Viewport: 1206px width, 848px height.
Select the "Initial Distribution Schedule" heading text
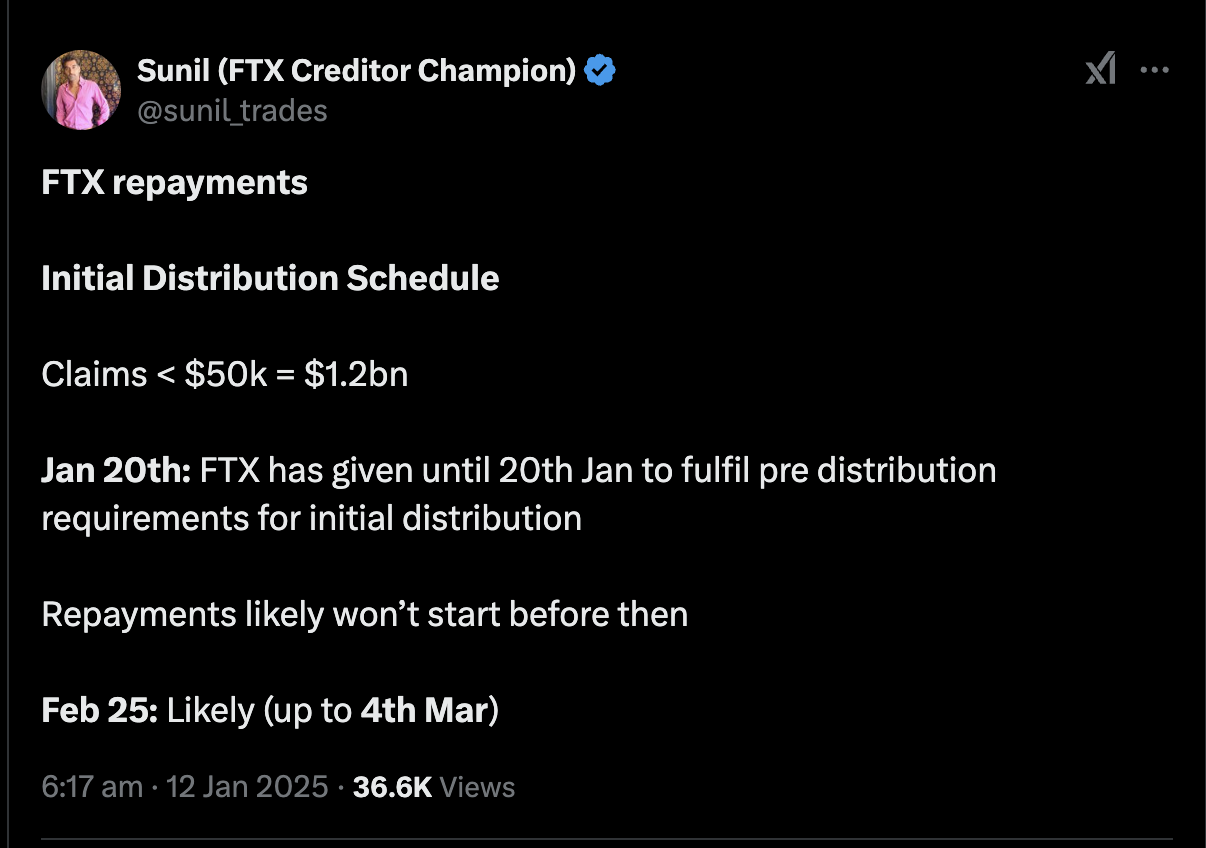coord(270,278)
